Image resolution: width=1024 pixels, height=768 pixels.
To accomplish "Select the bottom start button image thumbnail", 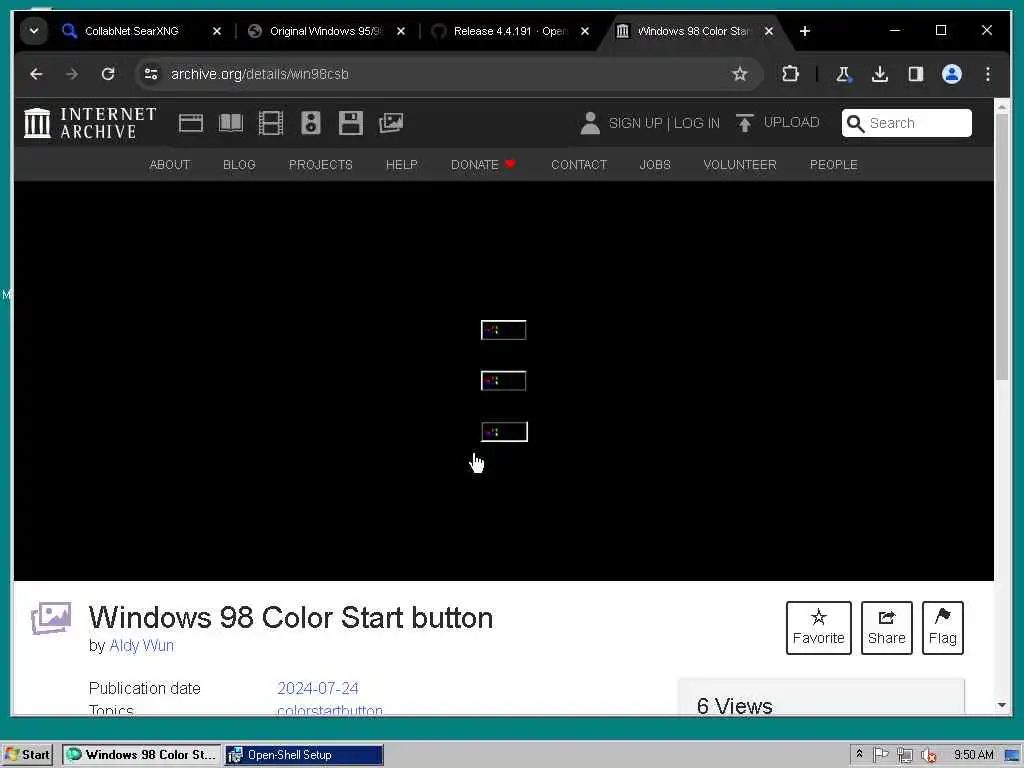I will (504, 432).
